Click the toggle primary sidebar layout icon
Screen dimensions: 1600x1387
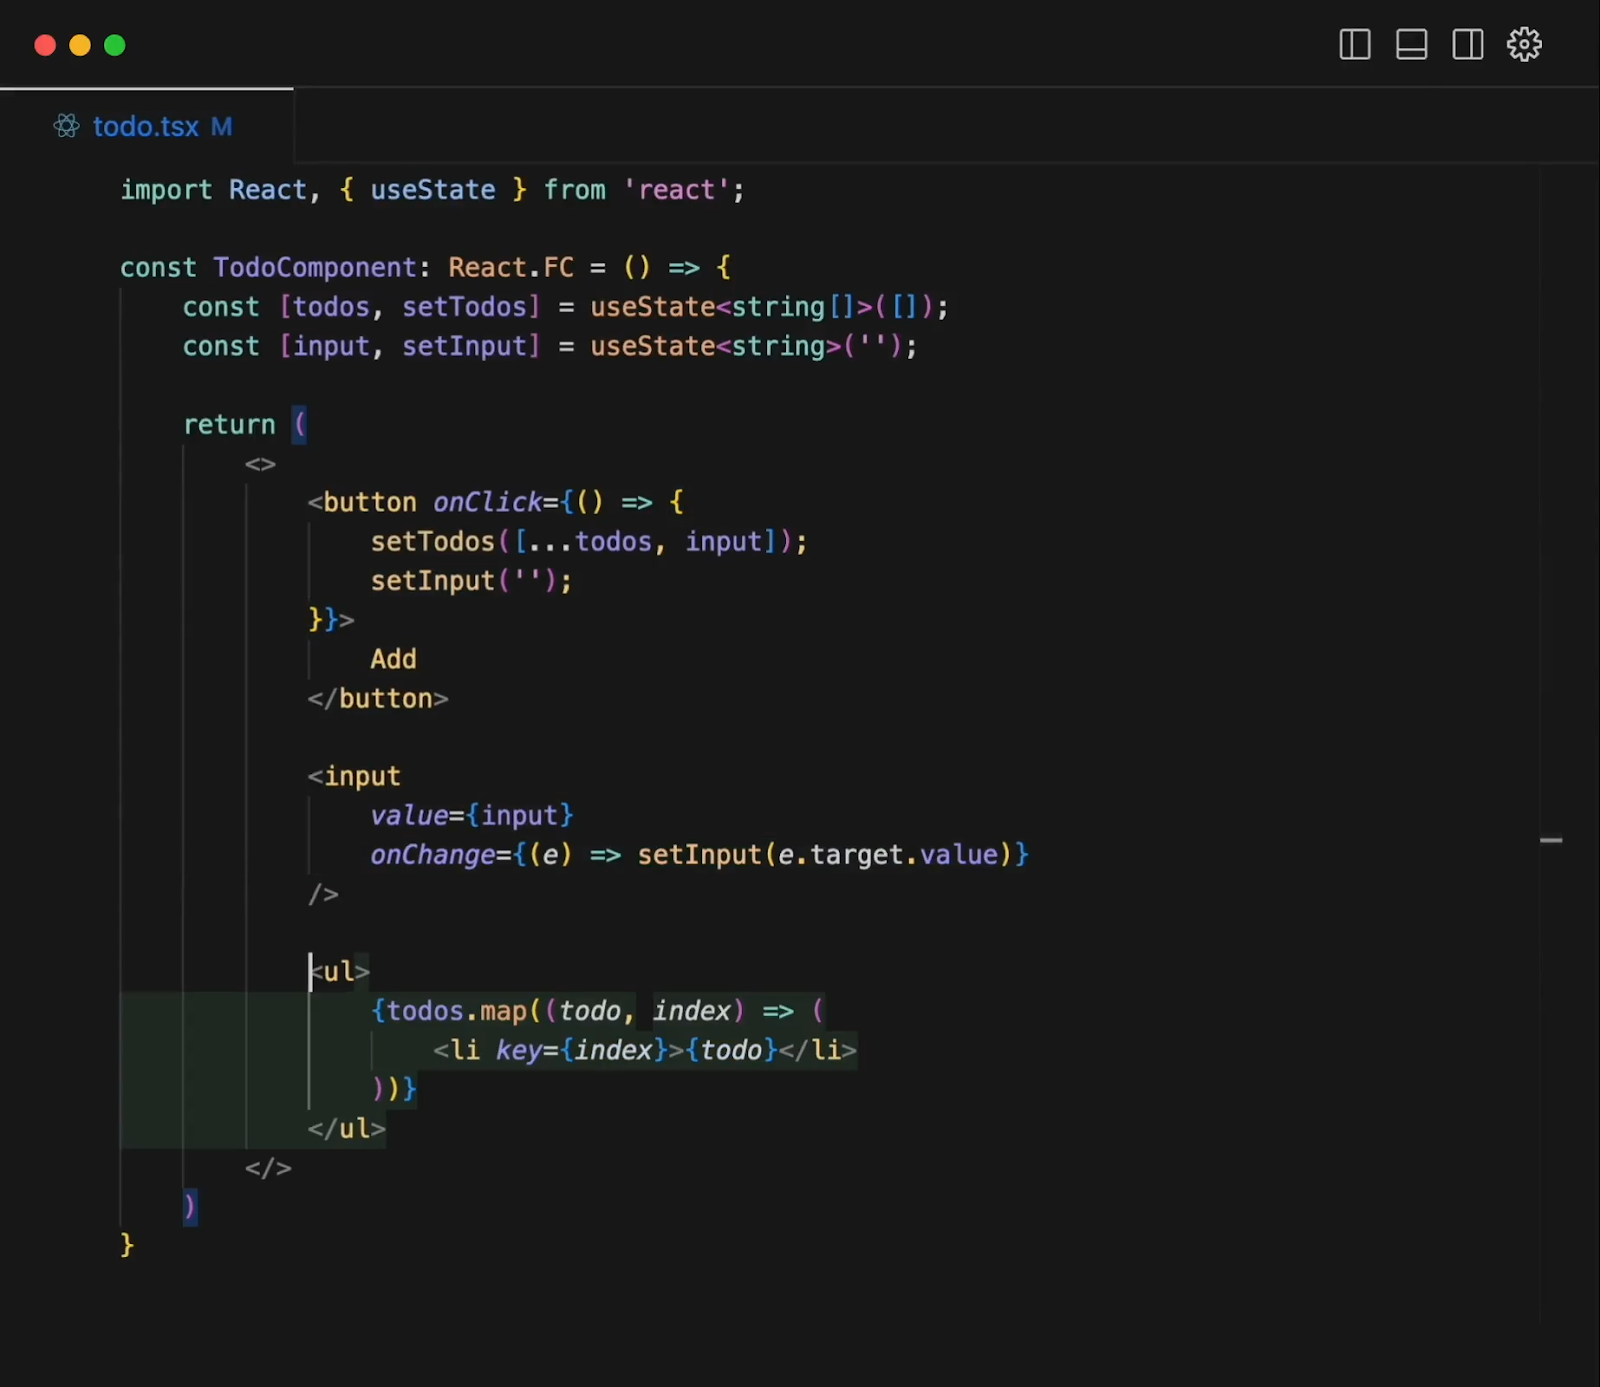tap(1354, 44)
